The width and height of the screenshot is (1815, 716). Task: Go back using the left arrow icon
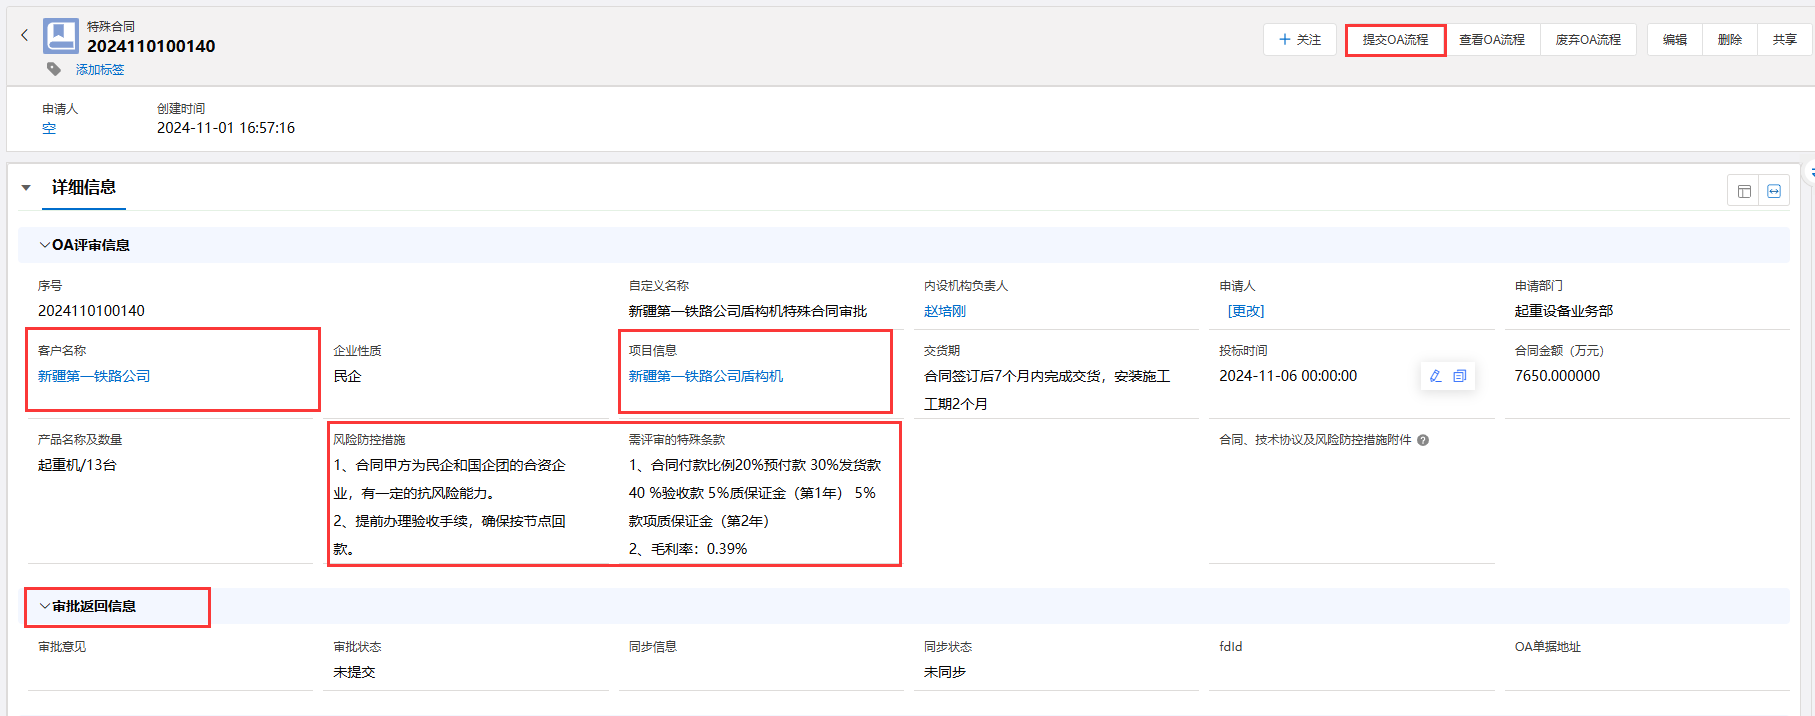25,35
